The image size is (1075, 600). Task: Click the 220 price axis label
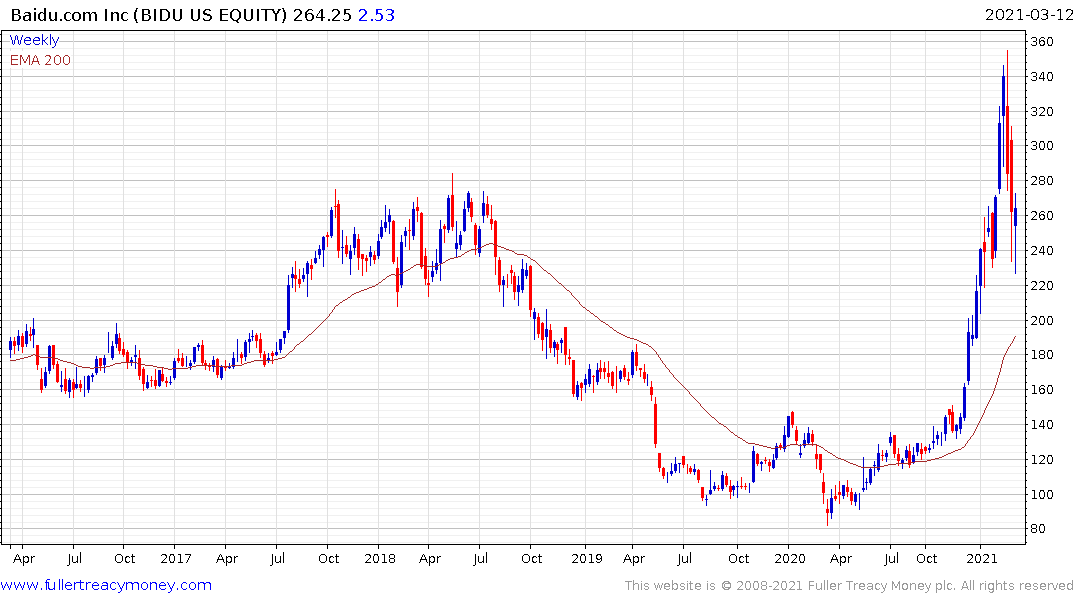coord(1042,286)
